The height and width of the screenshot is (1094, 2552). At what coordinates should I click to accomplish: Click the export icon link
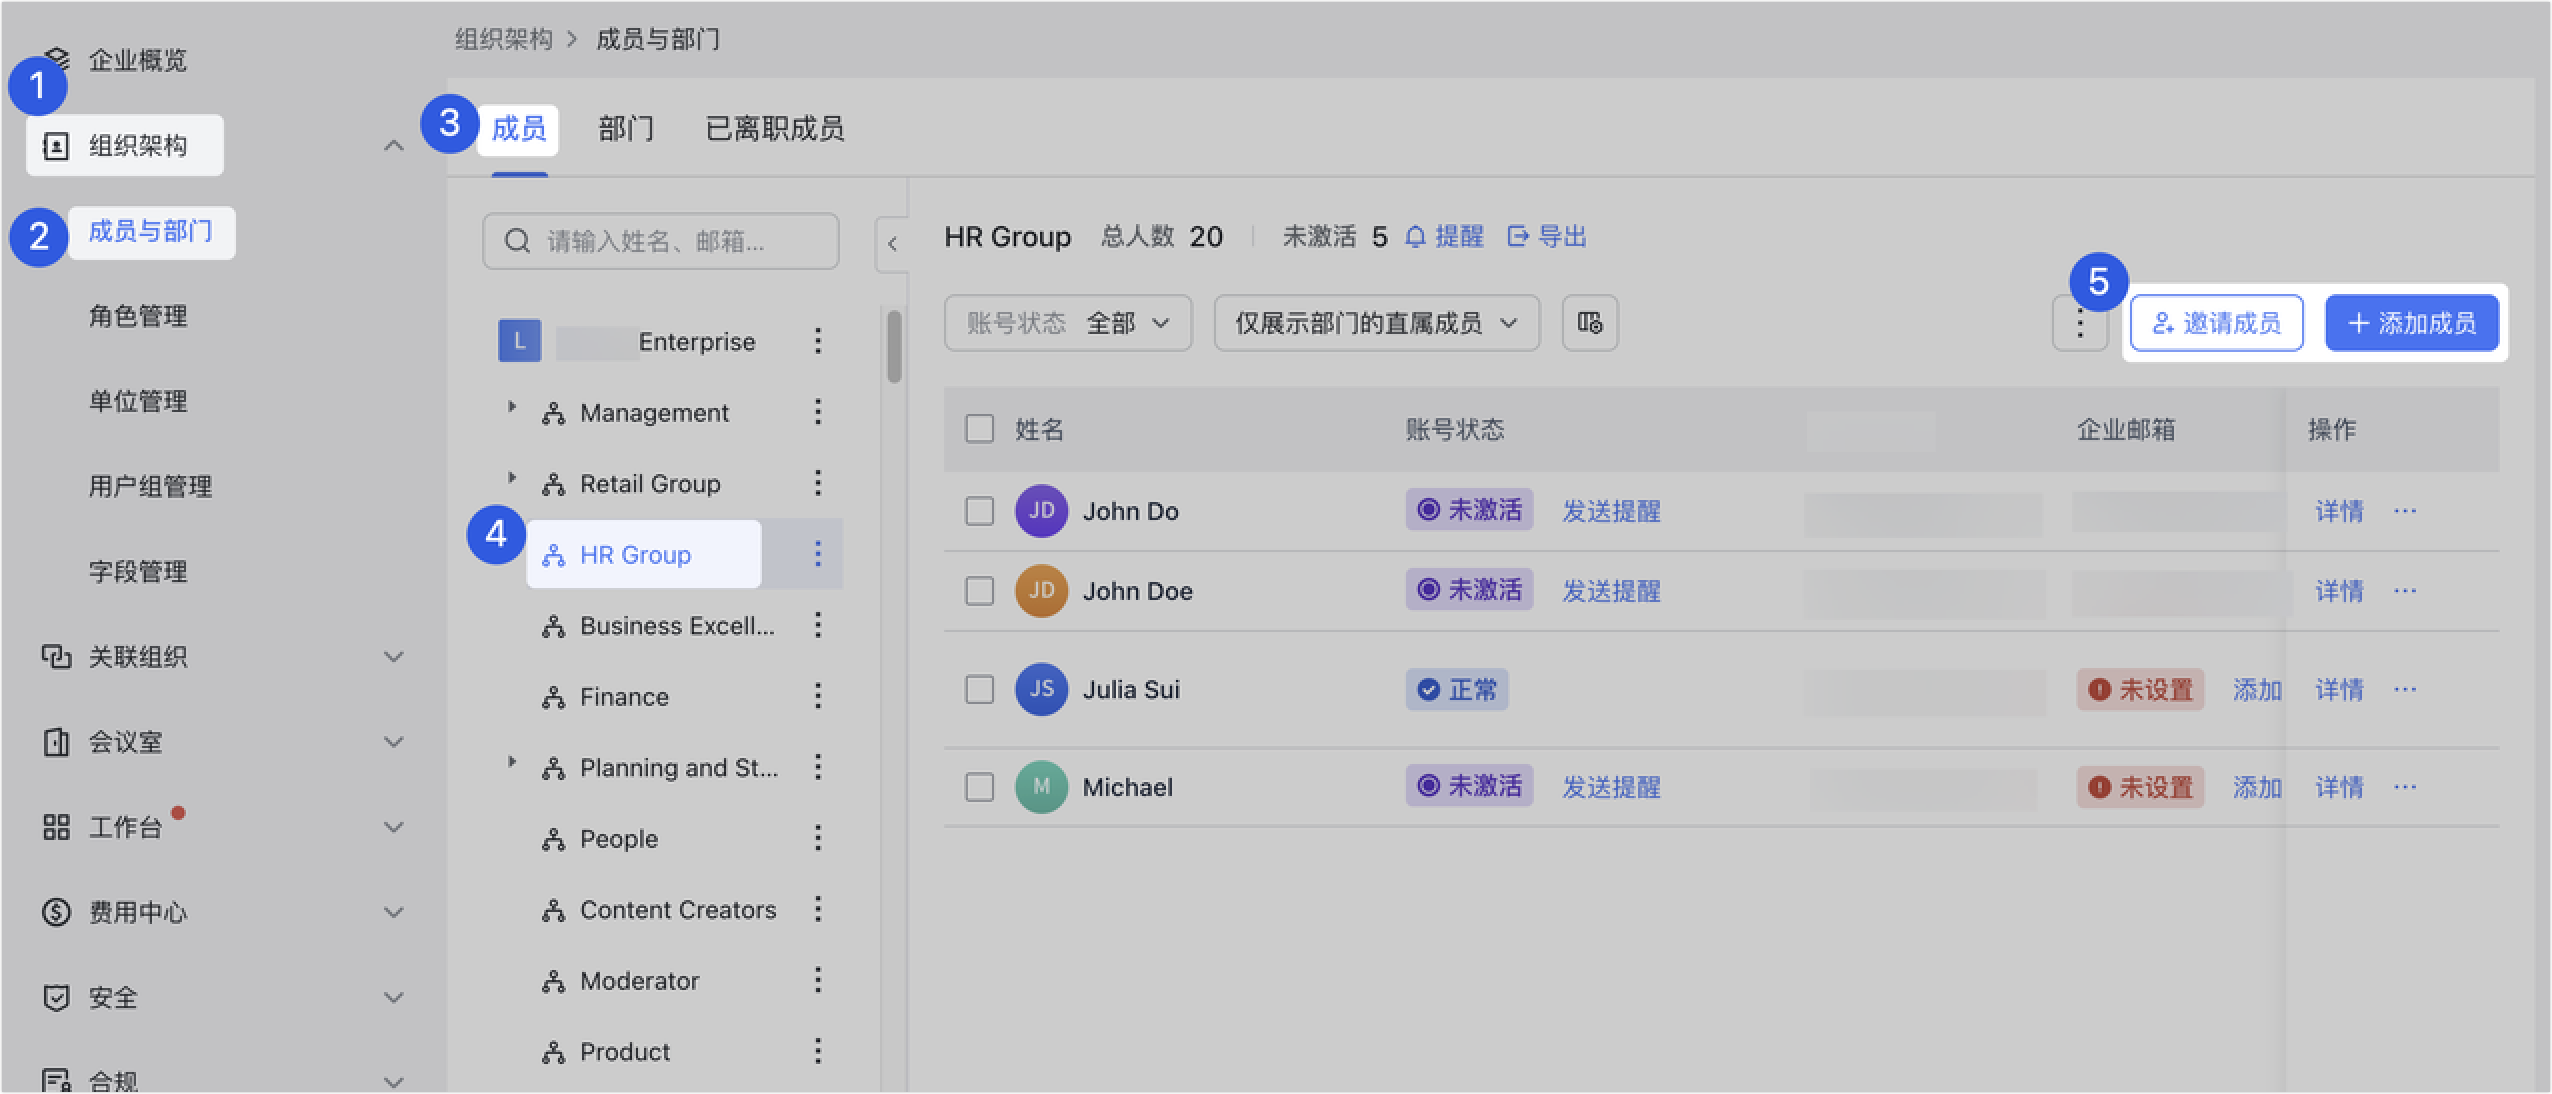click(1518, 237)
